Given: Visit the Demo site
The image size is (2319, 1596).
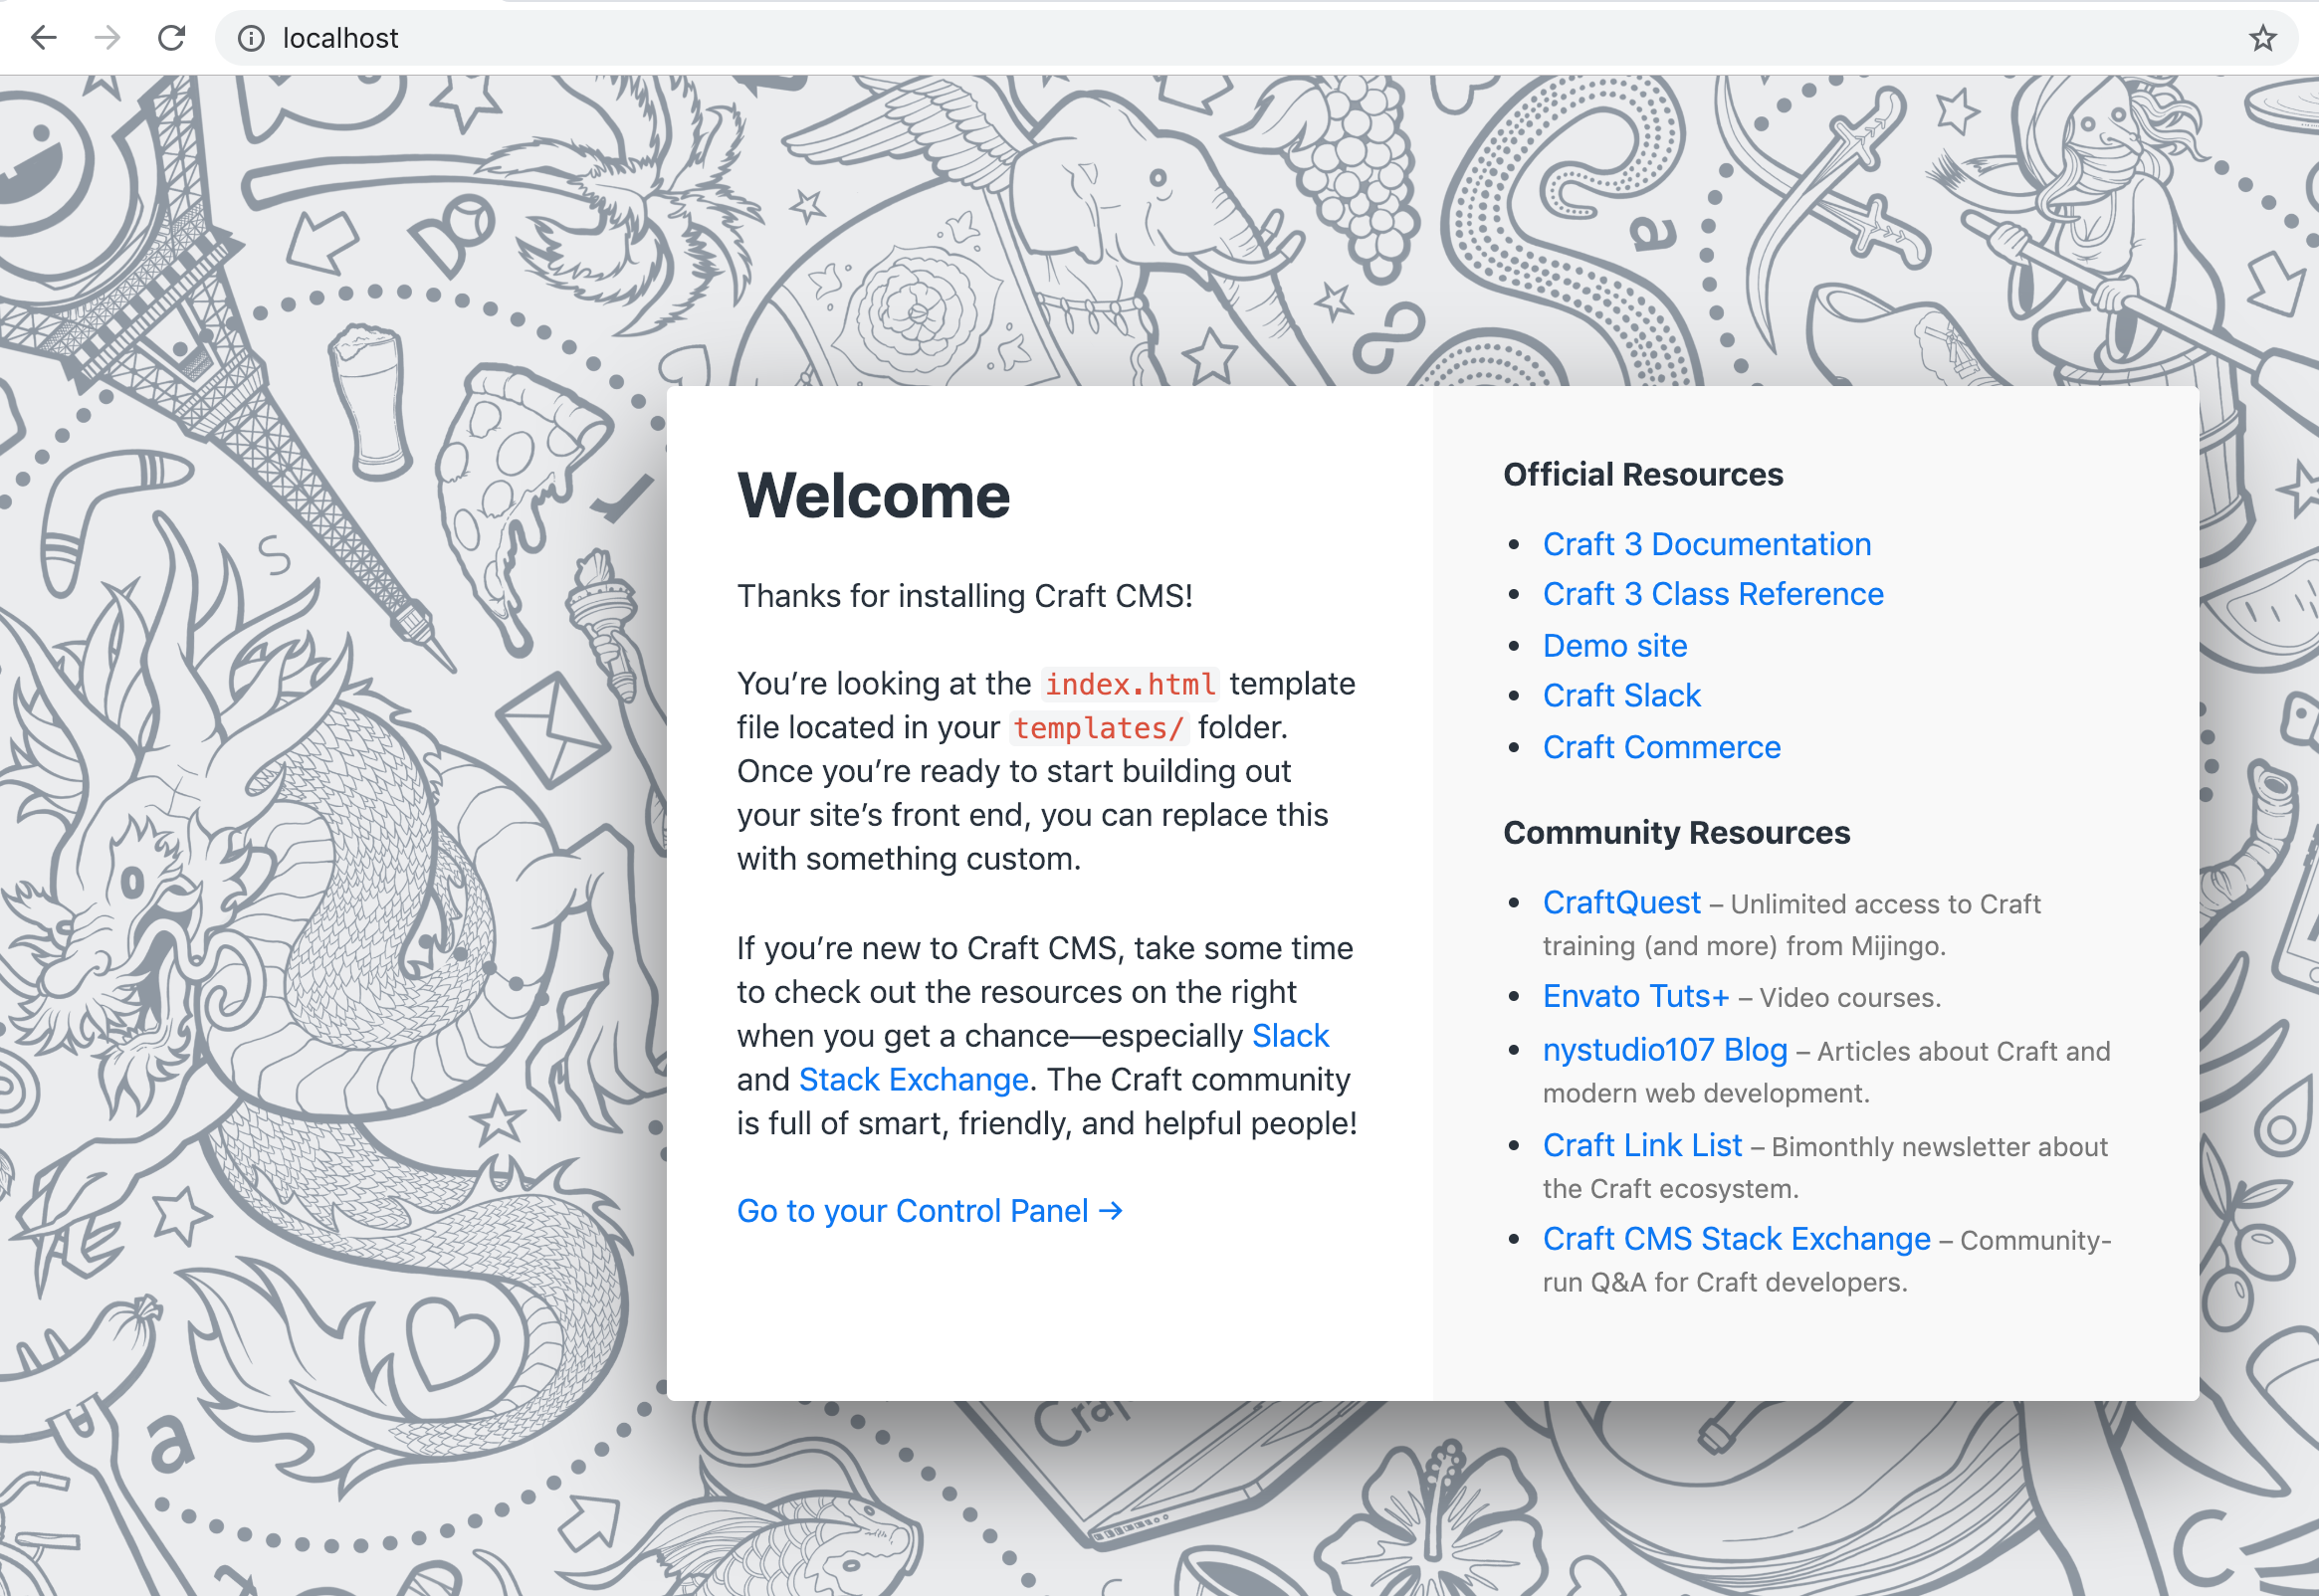Looking at the screenshot, I should pyautogui.click(x=1614, y=646).
